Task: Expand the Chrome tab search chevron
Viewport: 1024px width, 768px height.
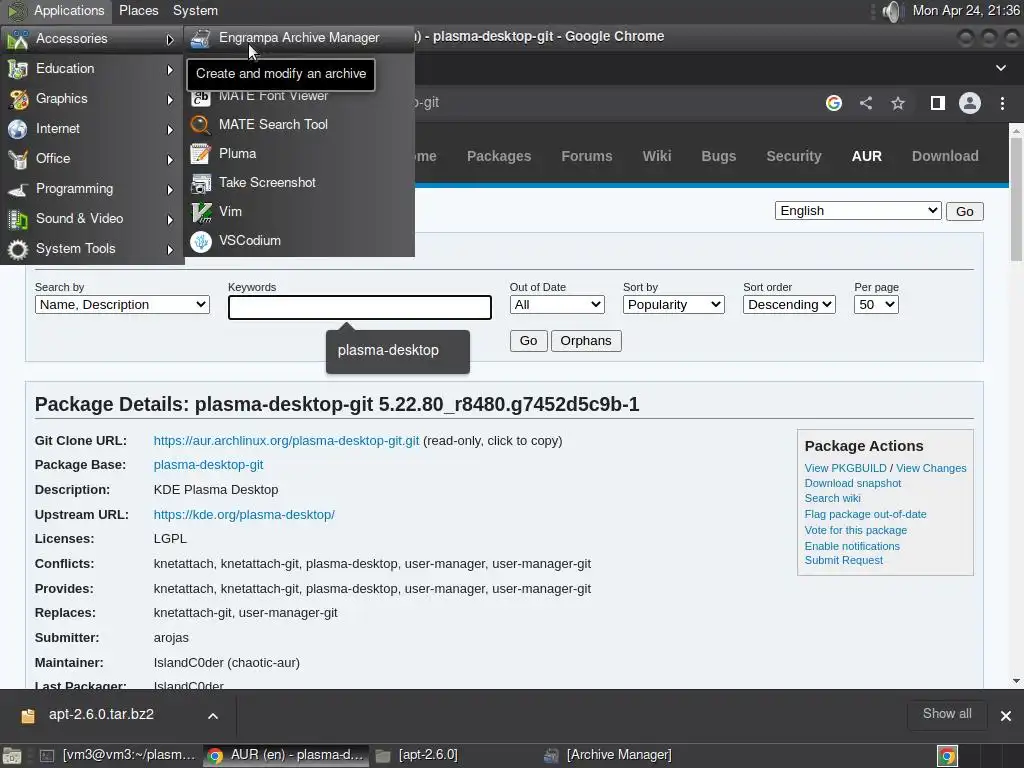Action: [1000, 68]
